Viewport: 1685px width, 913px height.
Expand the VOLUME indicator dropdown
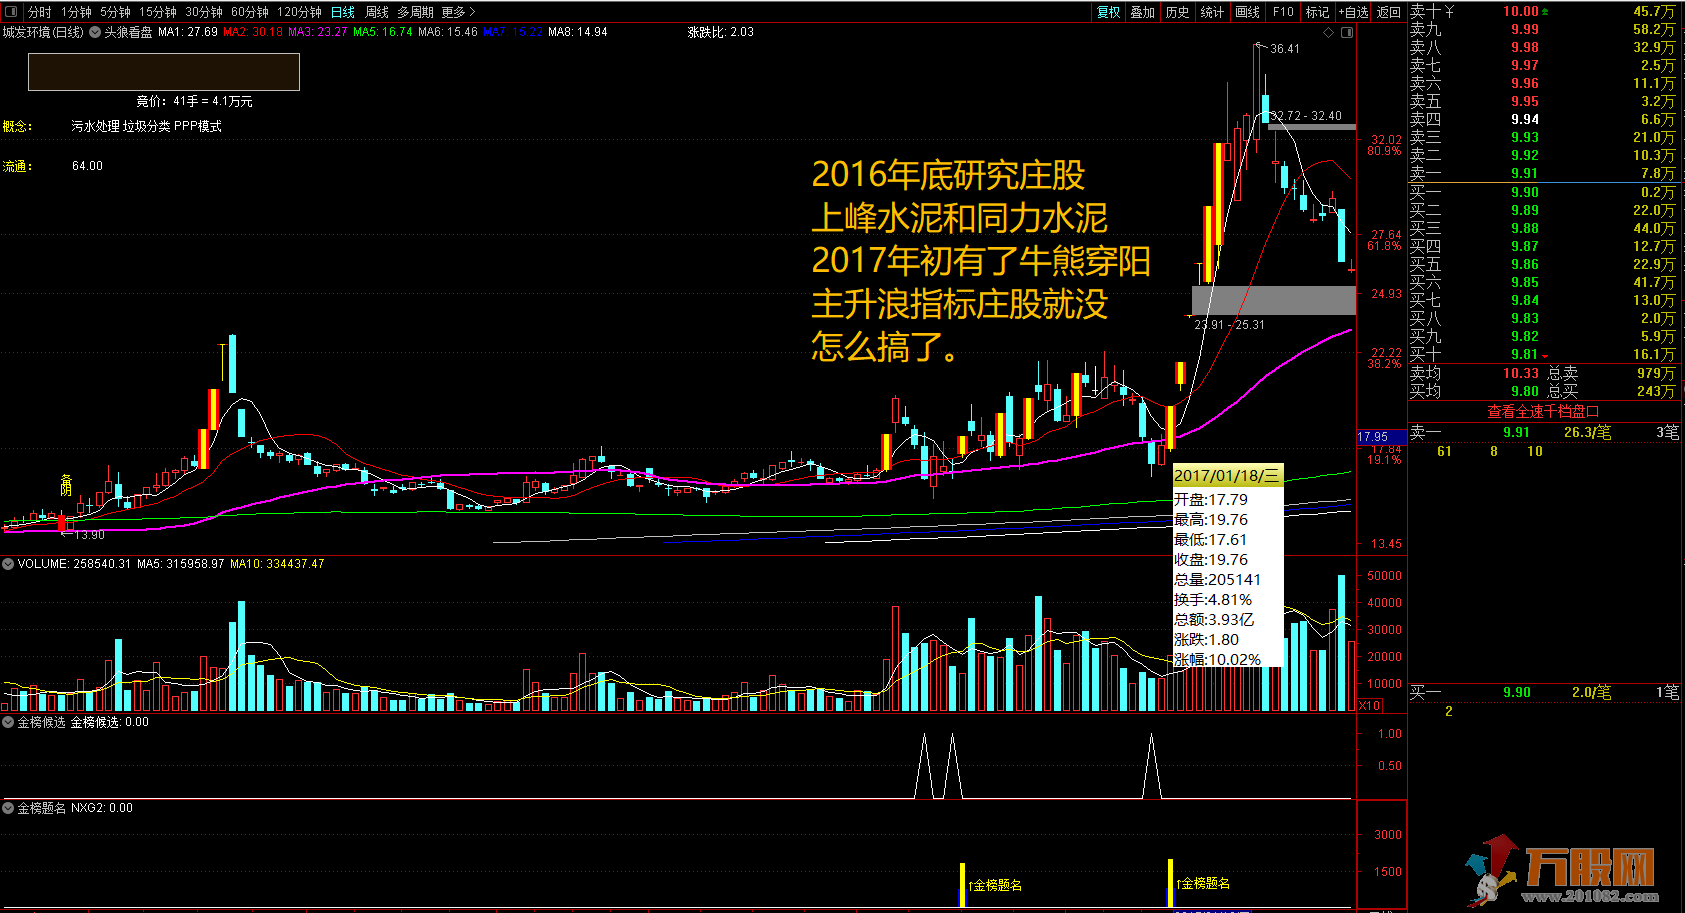pyautogui.click(x=8, y=564)
